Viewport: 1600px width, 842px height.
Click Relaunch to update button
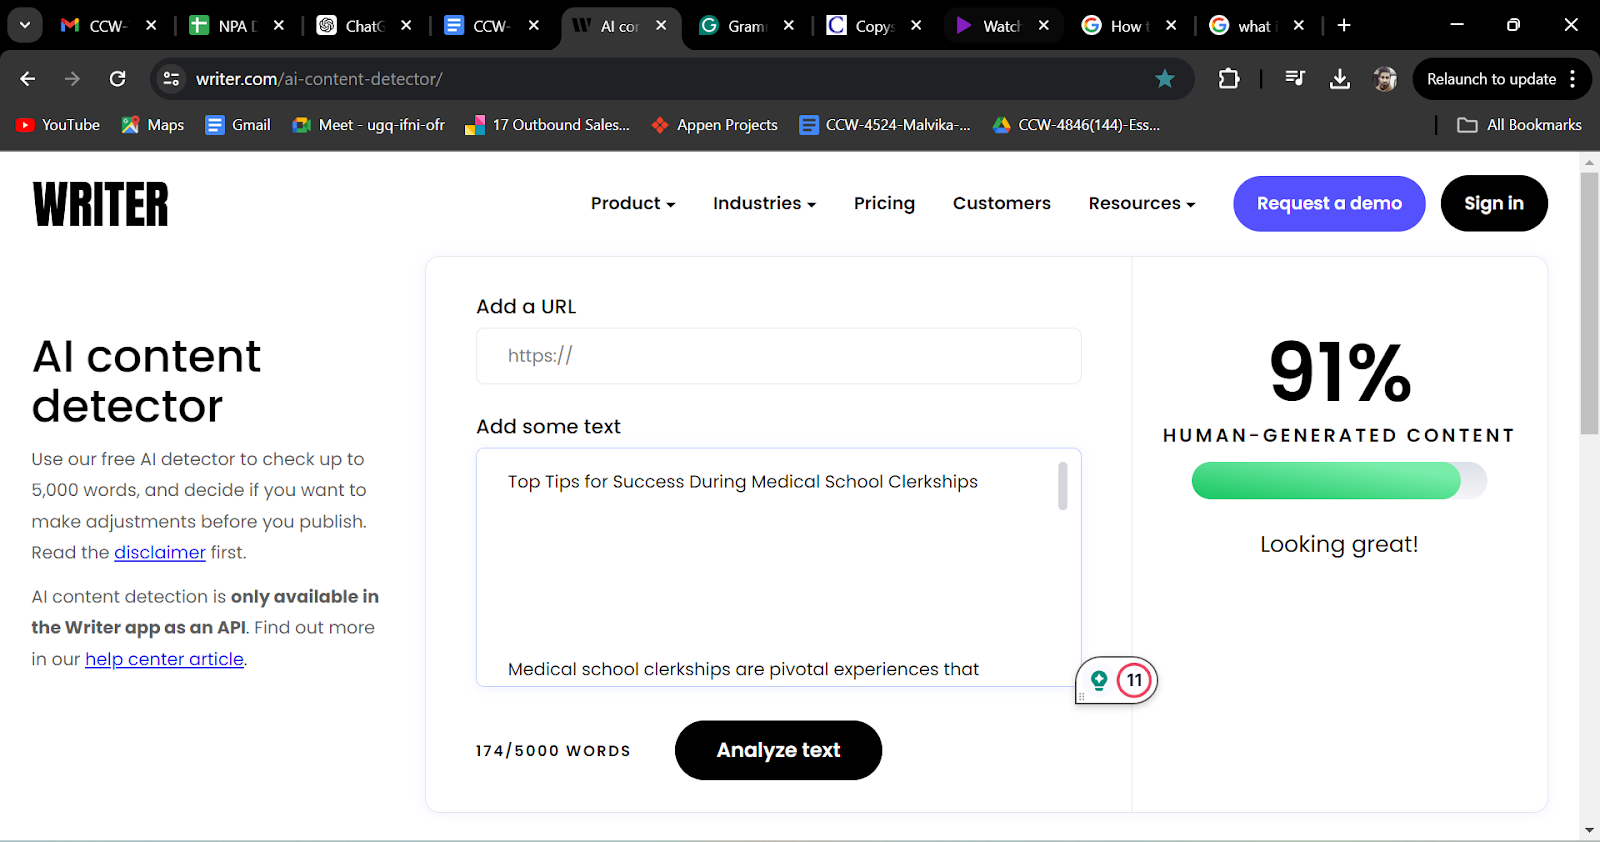1491,79
